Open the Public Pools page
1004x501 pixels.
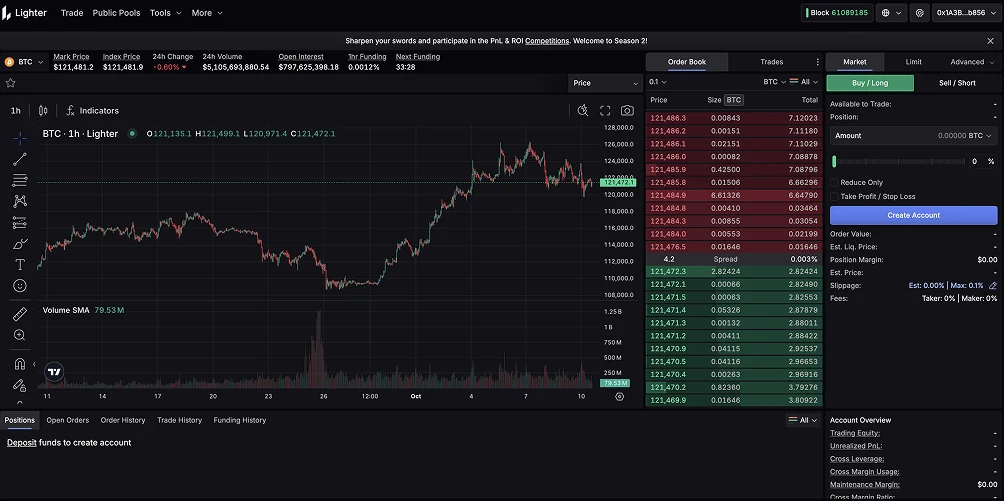pyautogui.click(x=116, y=13)
